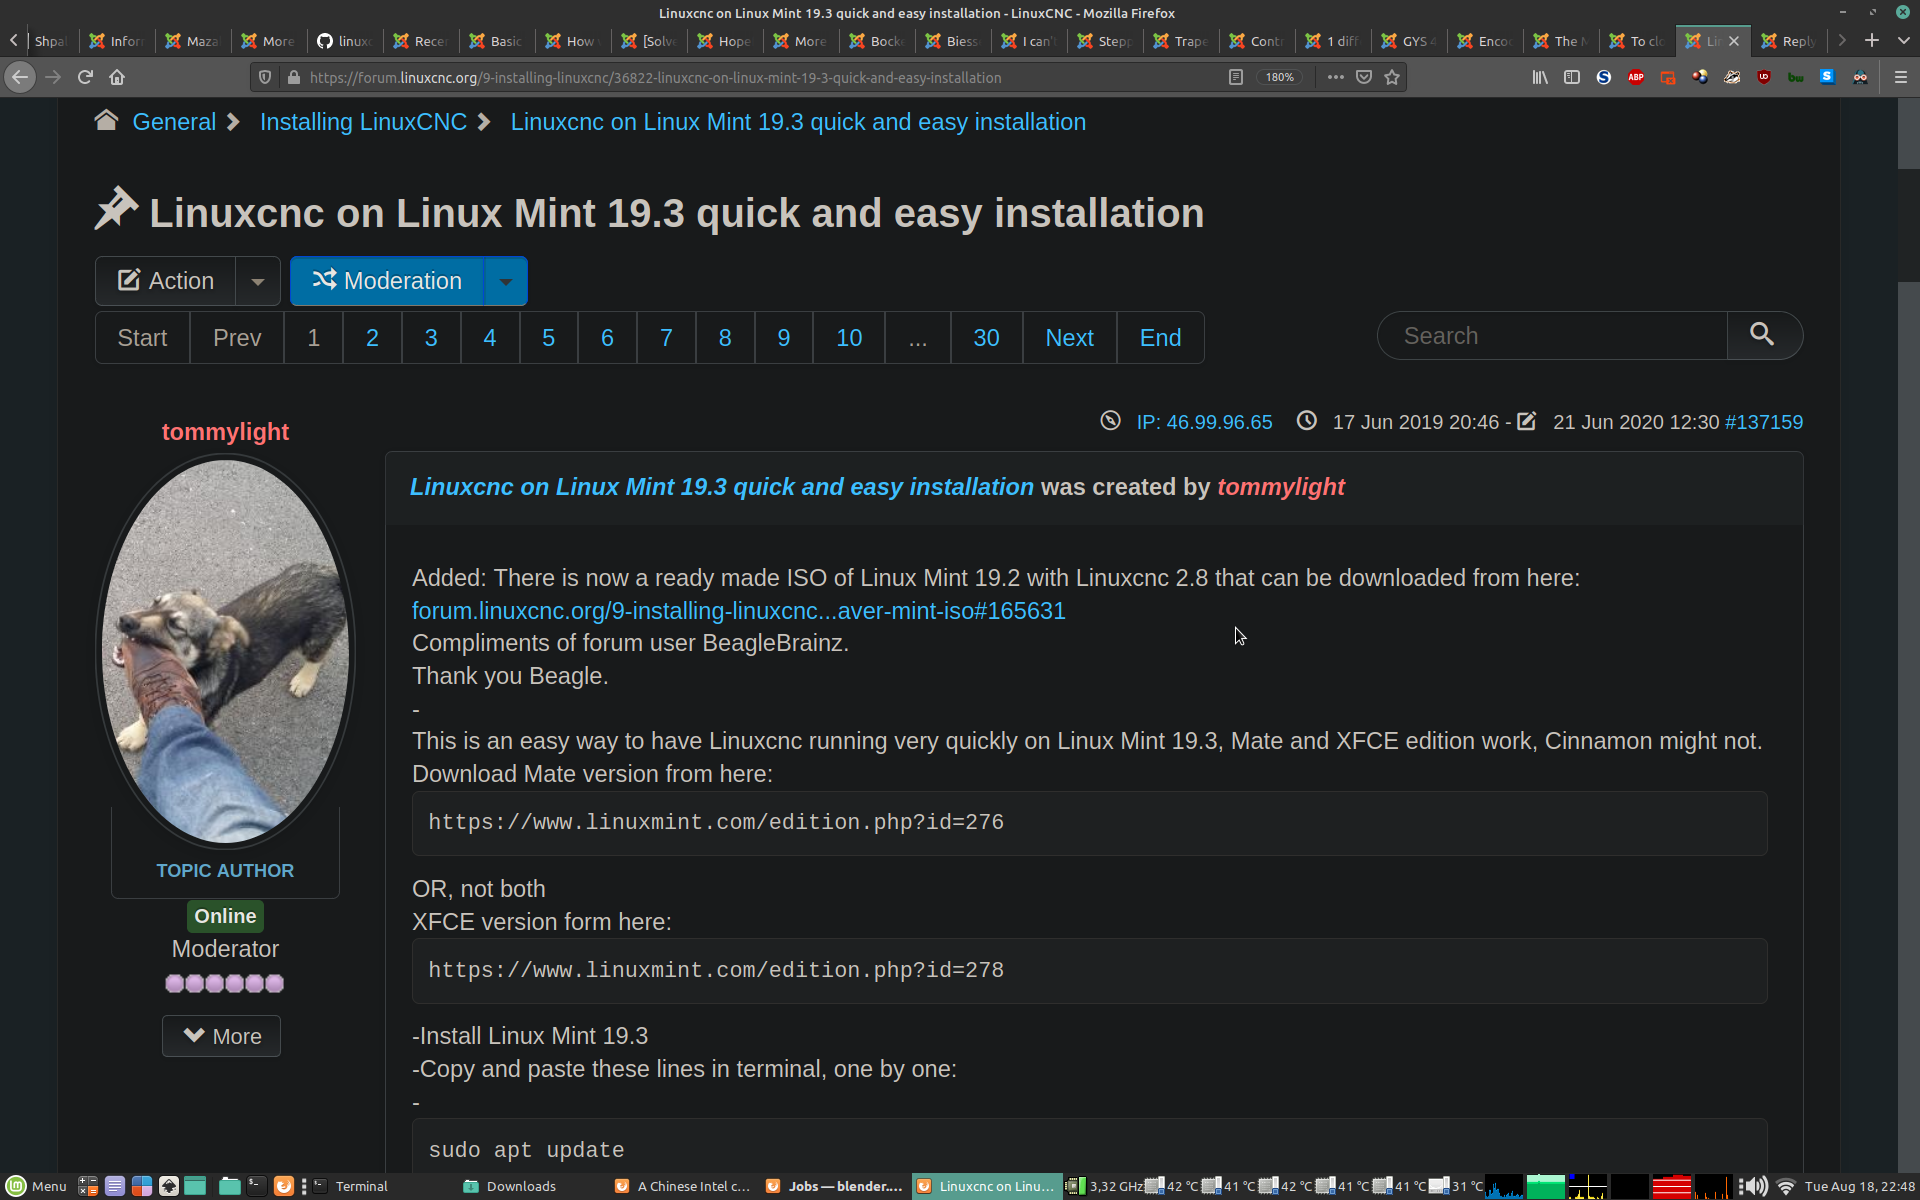
Task: Click in the forum Search field
Action: coord(1552,335)
